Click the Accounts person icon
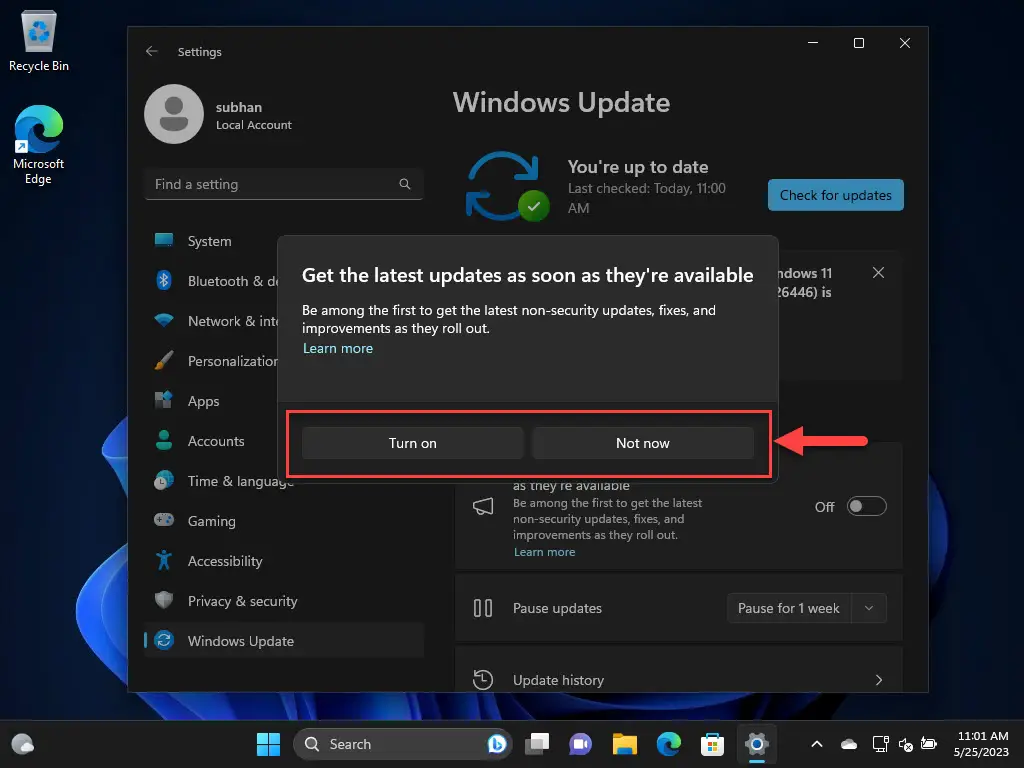This screenshot has height=768, width=1024. click(x=164, y=441)
